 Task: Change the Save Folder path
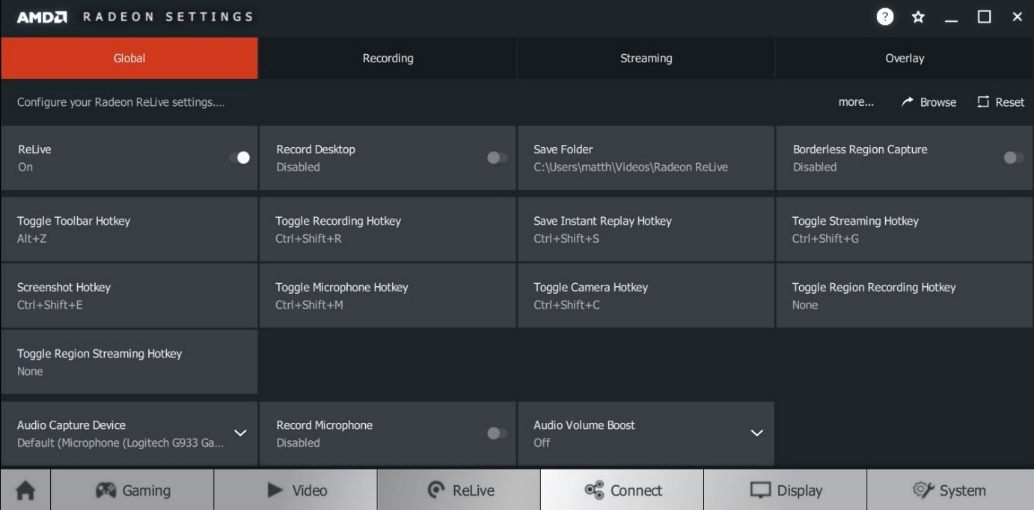645,158
